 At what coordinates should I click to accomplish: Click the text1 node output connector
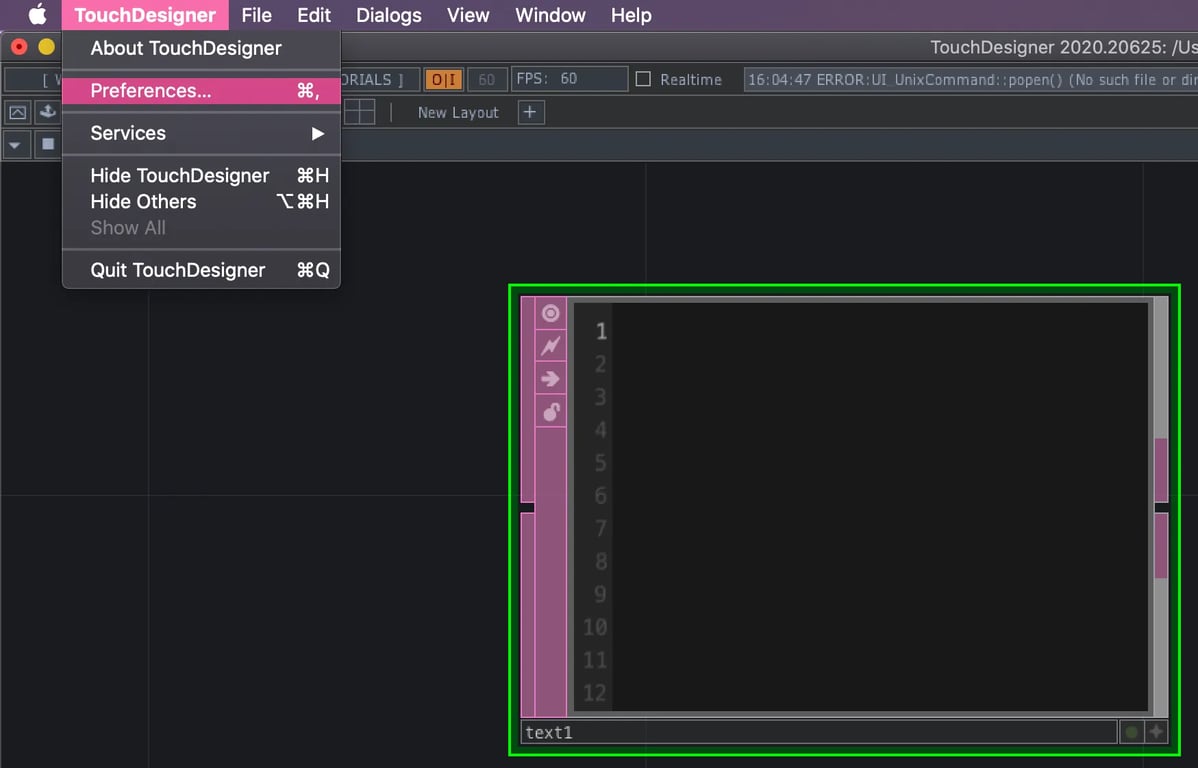click(x=1161, y=507)
